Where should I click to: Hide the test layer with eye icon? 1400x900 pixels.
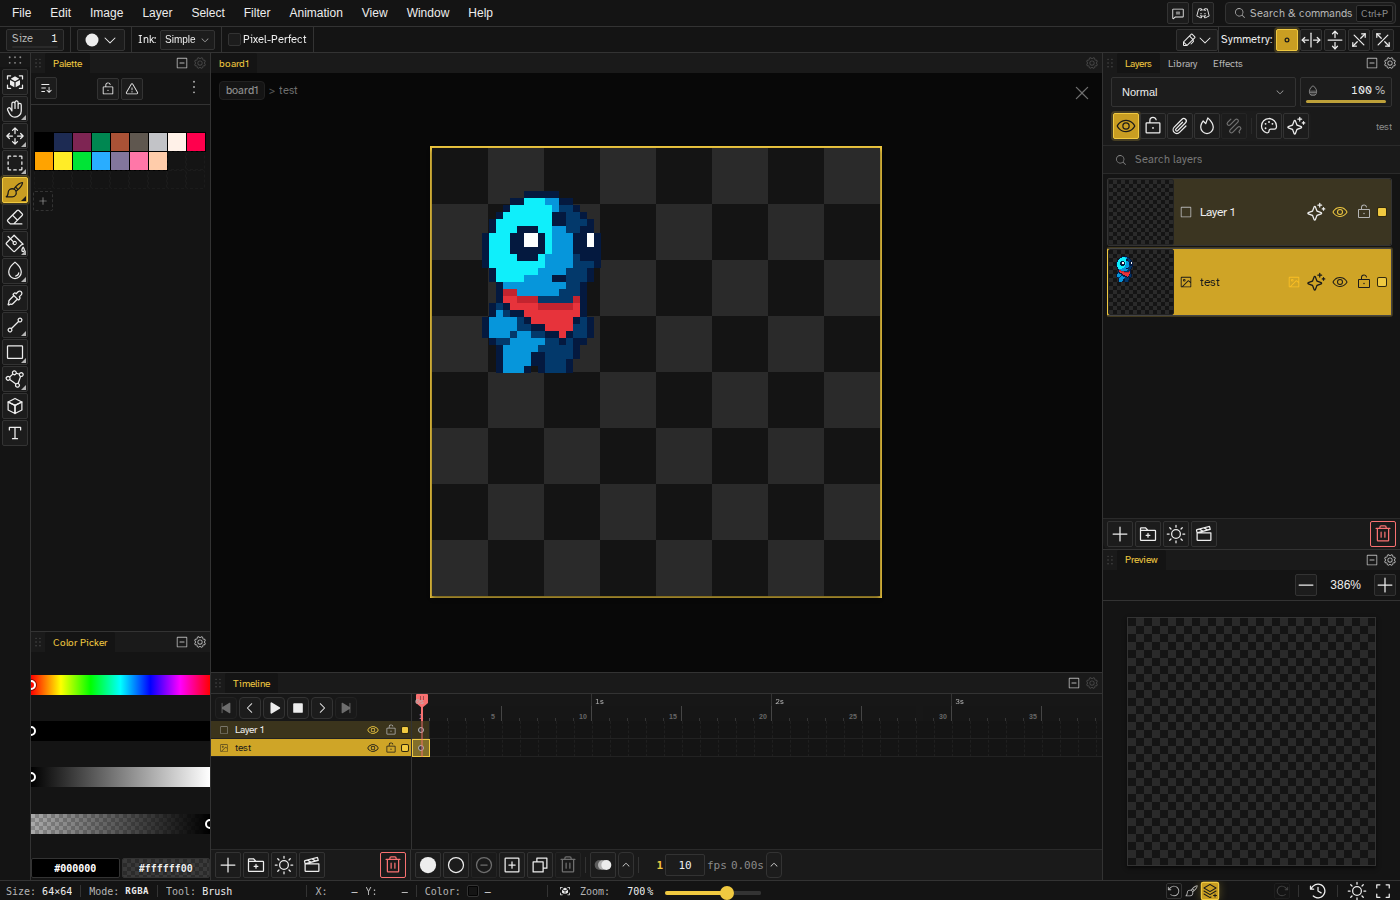click(x=1340, y=282)
